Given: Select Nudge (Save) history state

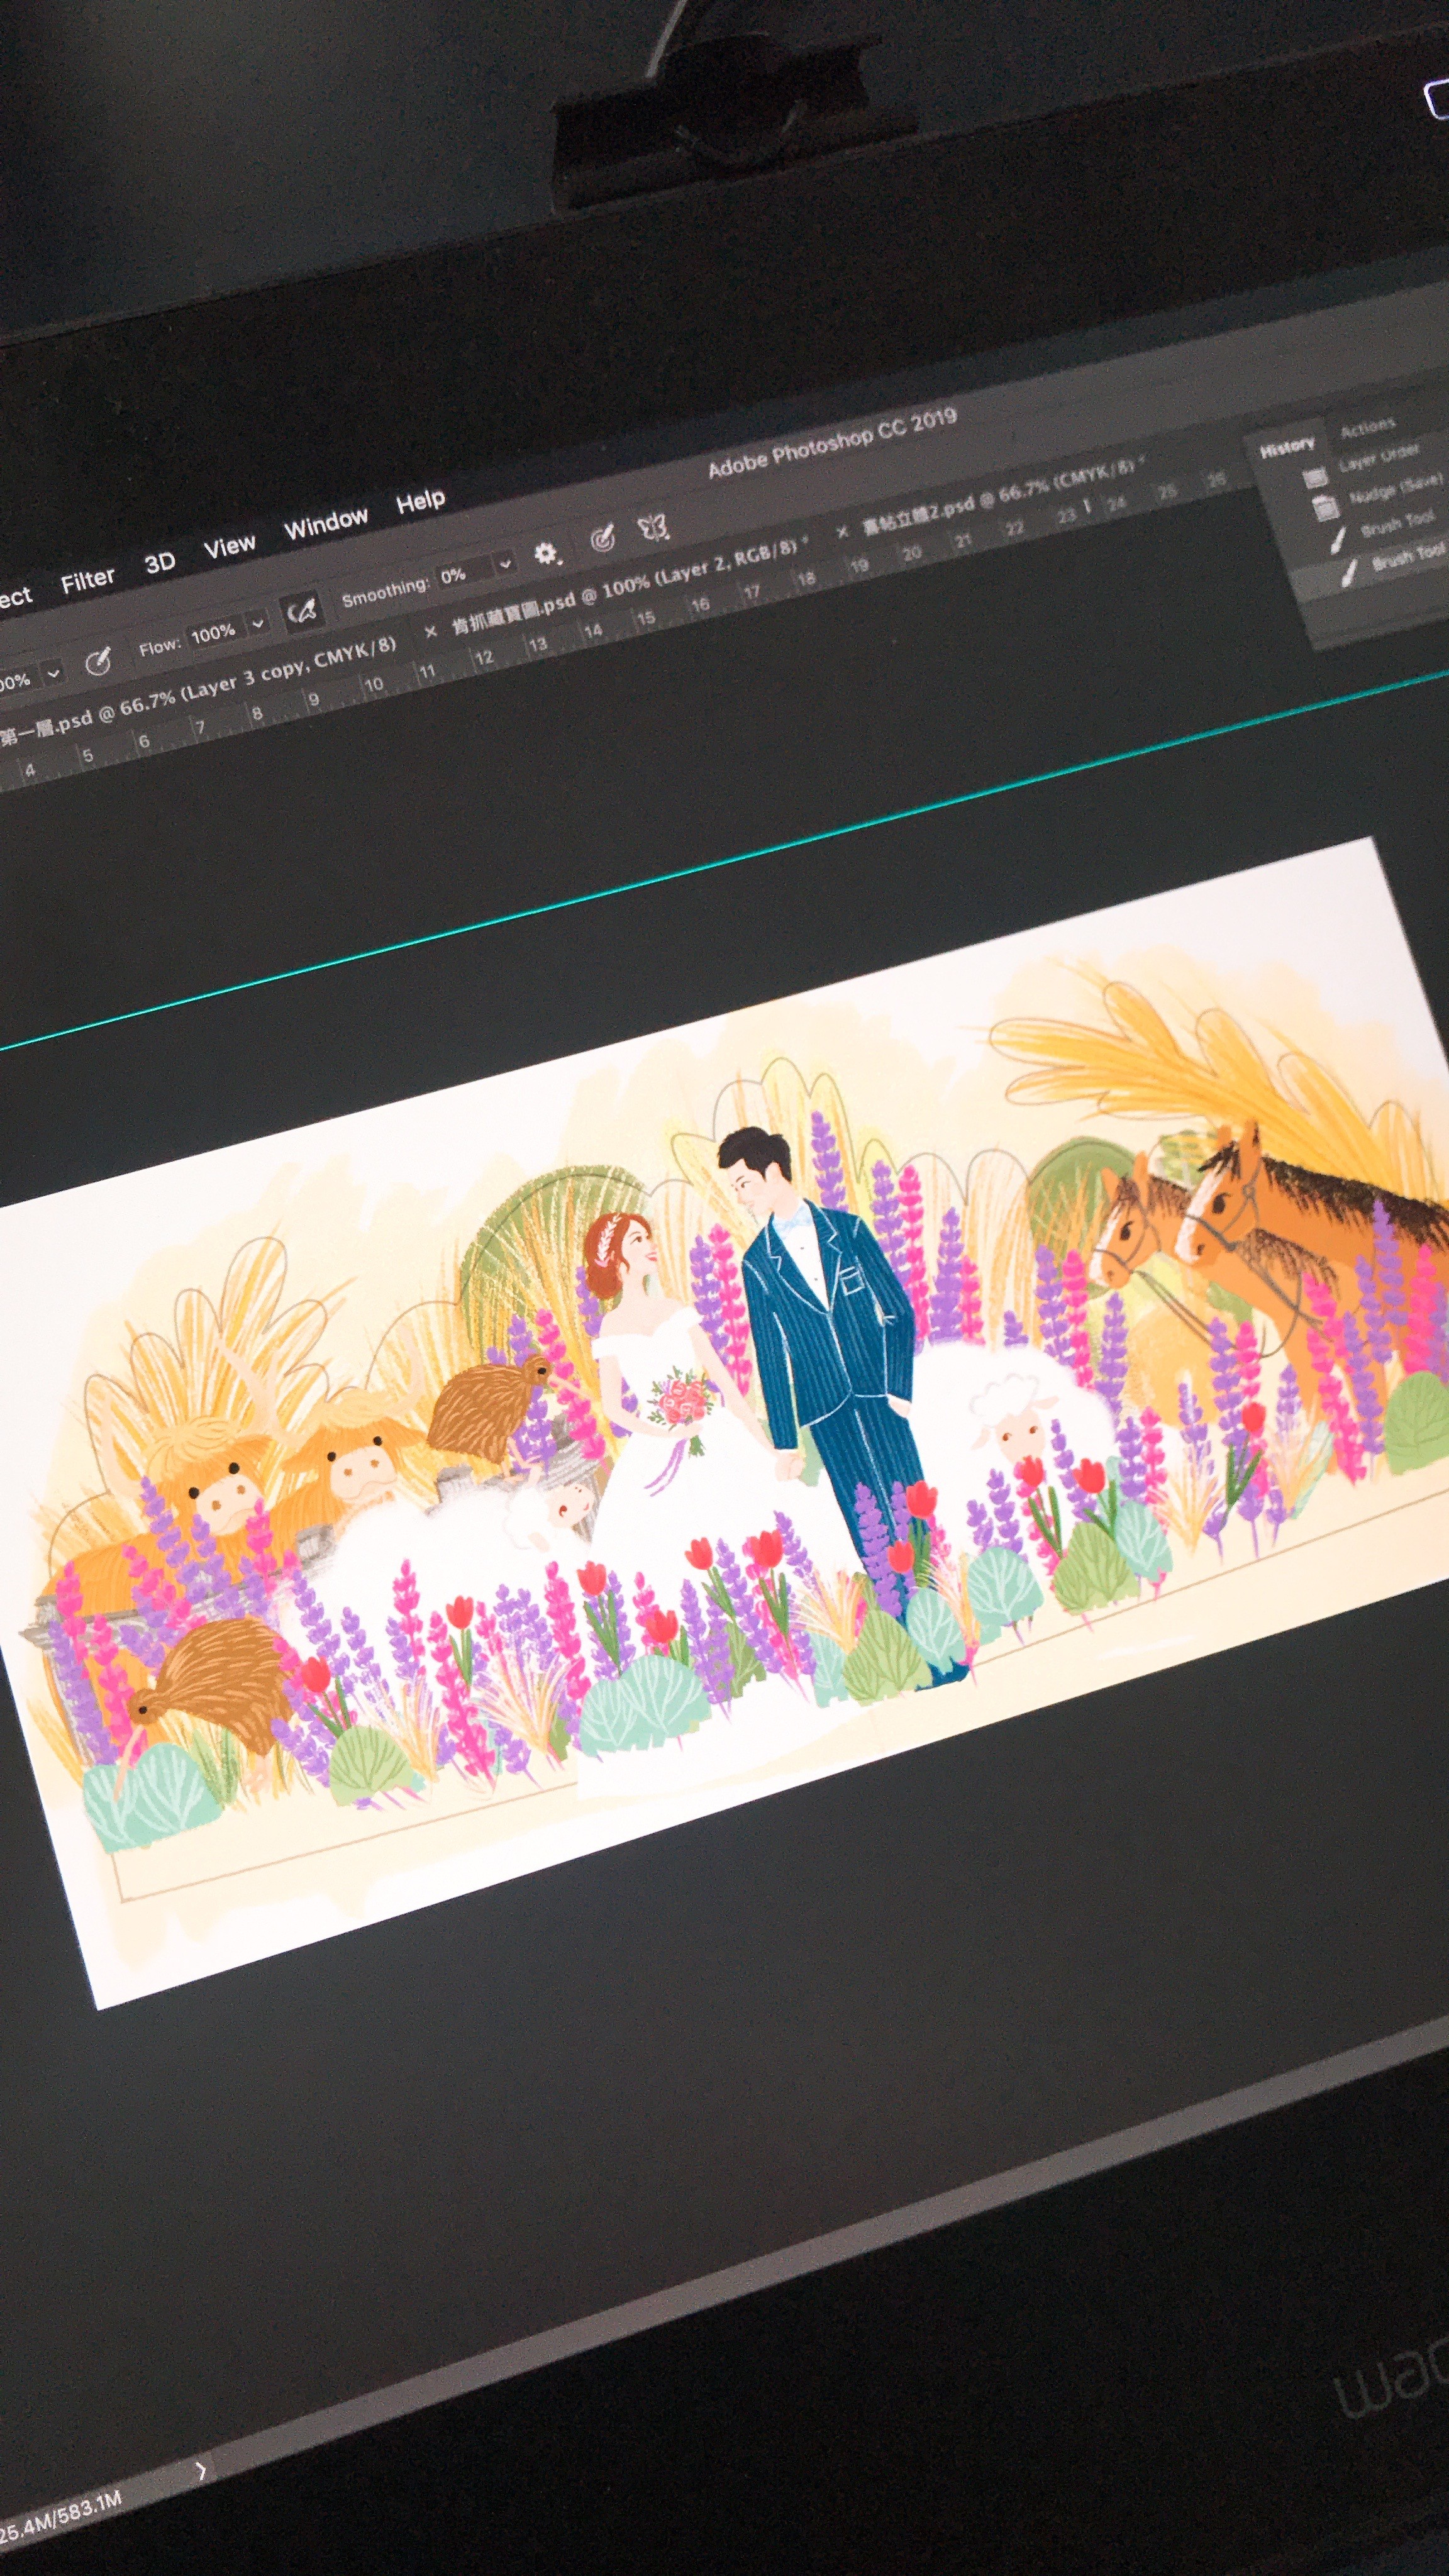Looking at the screenshot, I should pyautogui.click(x=1395, y=490).
